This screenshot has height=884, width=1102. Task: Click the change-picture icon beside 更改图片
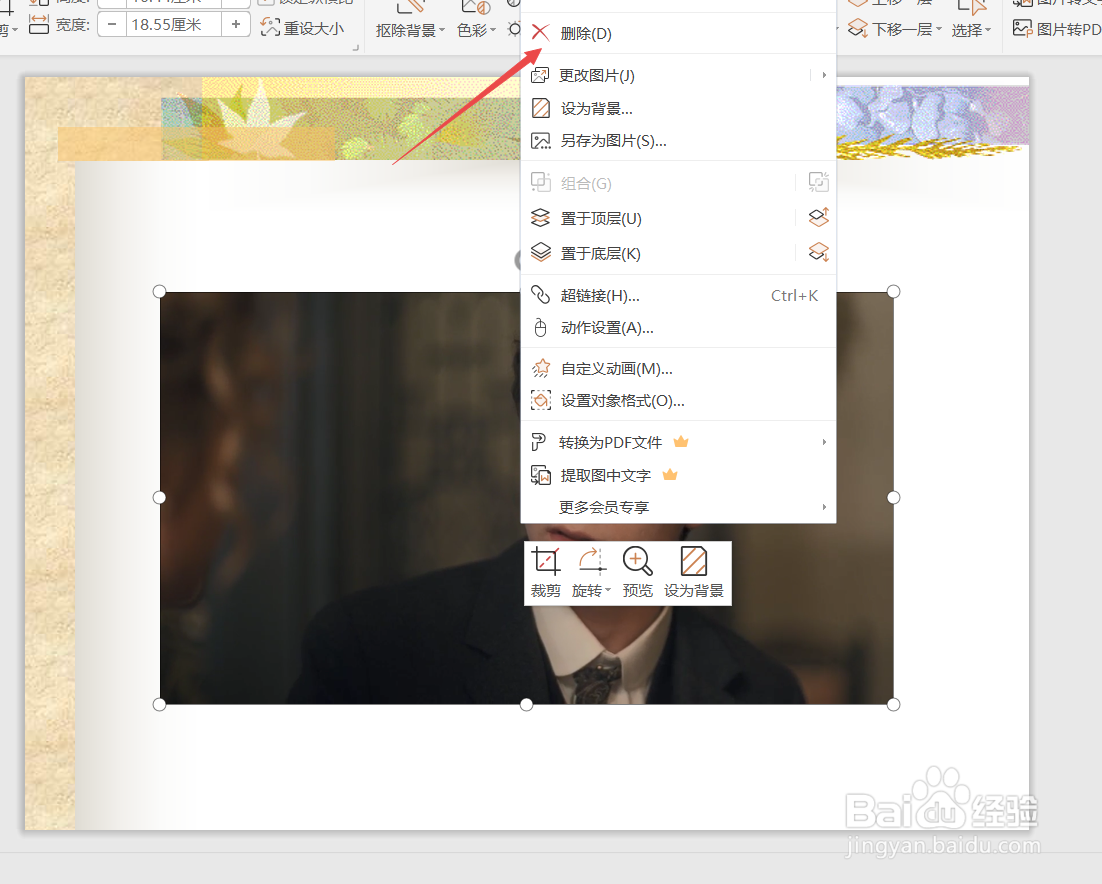(x=540, y=75)
